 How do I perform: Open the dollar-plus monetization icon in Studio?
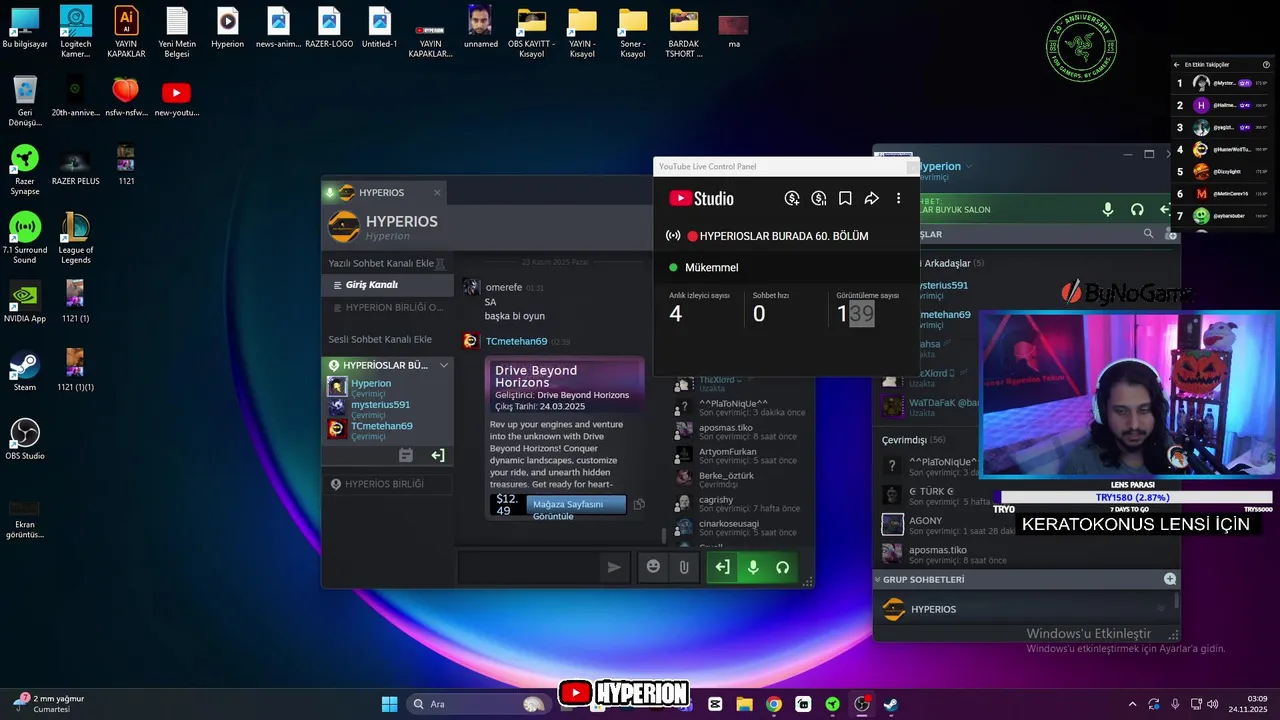(792, 198)
